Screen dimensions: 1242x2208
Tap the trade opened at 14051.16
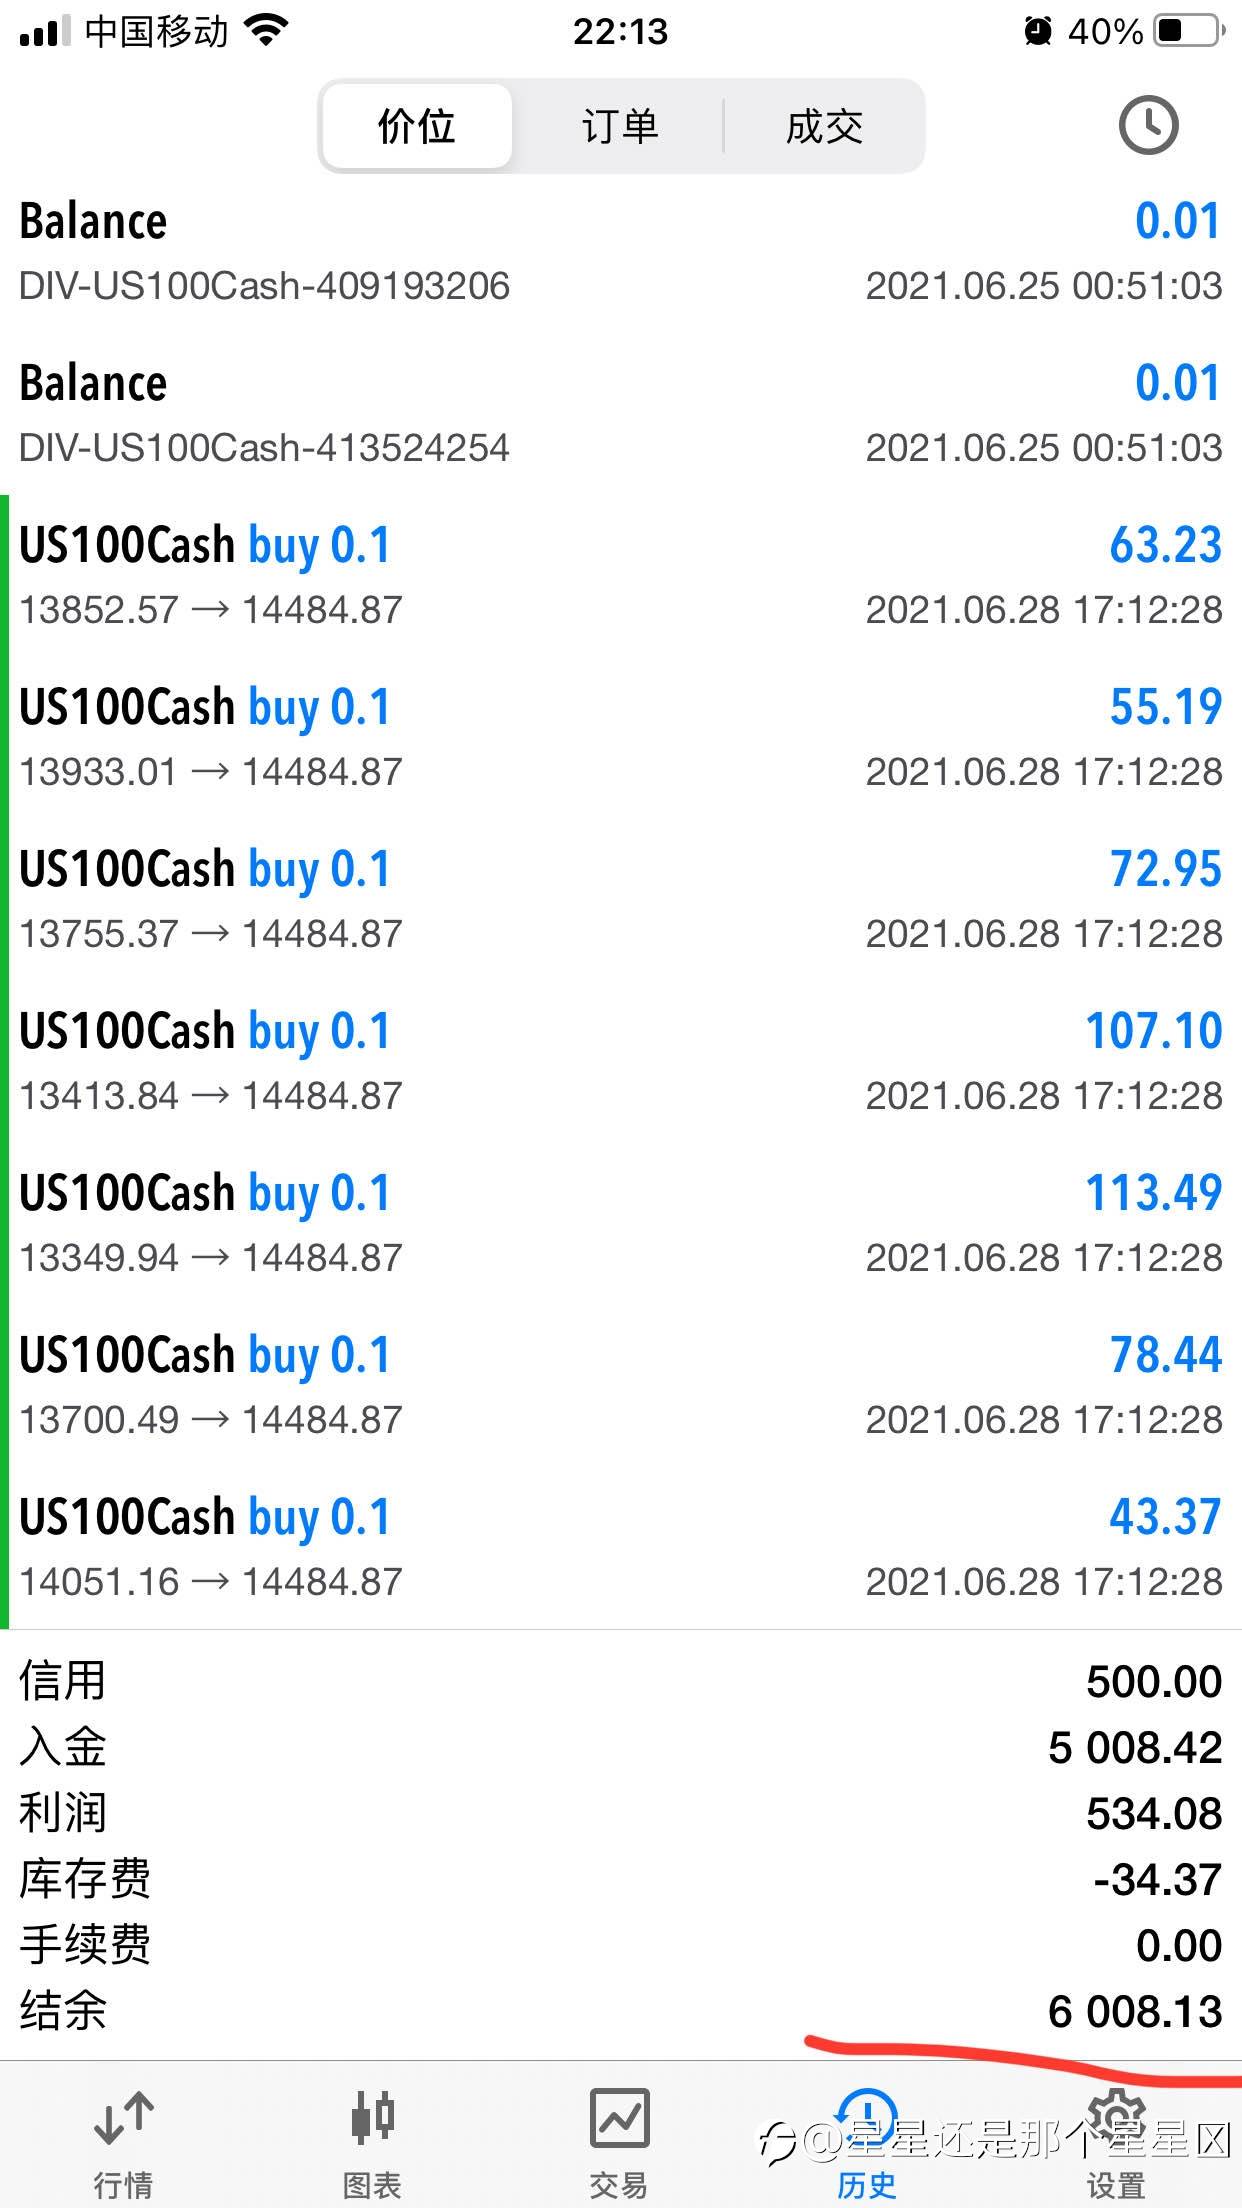coord(621,1548)
